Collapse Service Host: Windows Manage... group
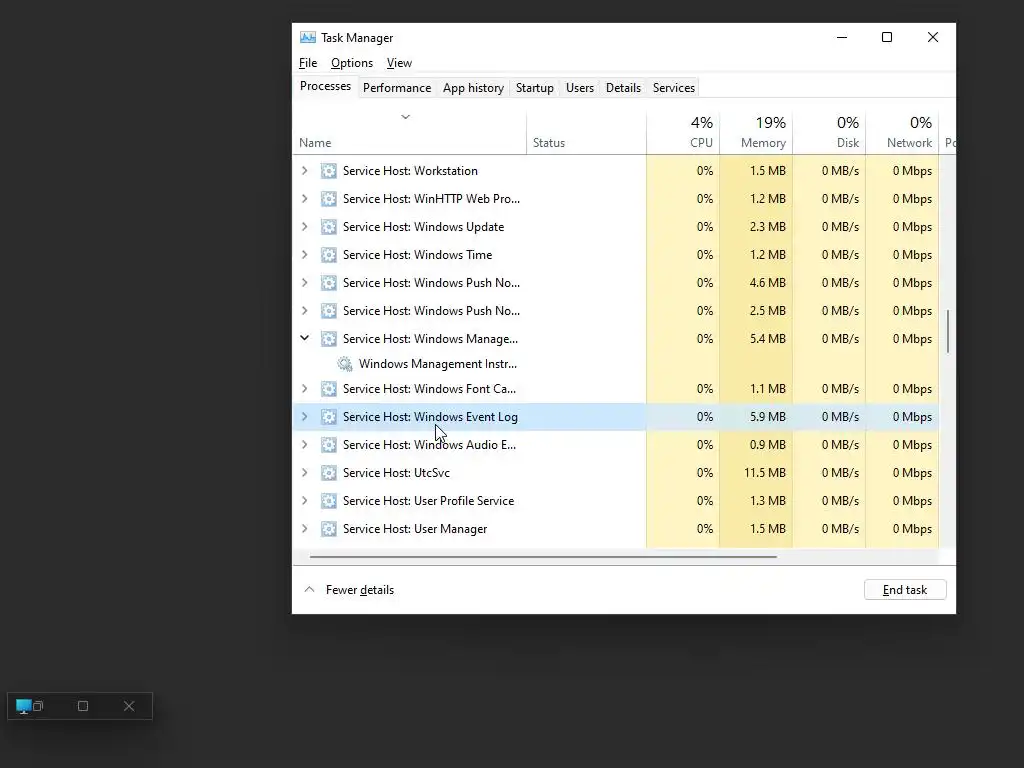The height and width of the screenshot is (768, 1024). pyautogui.click(x=304, y=338)
